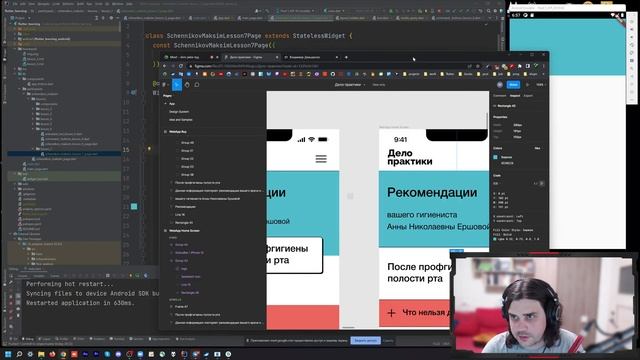Select the Figma Move tool

coord(177,85)
